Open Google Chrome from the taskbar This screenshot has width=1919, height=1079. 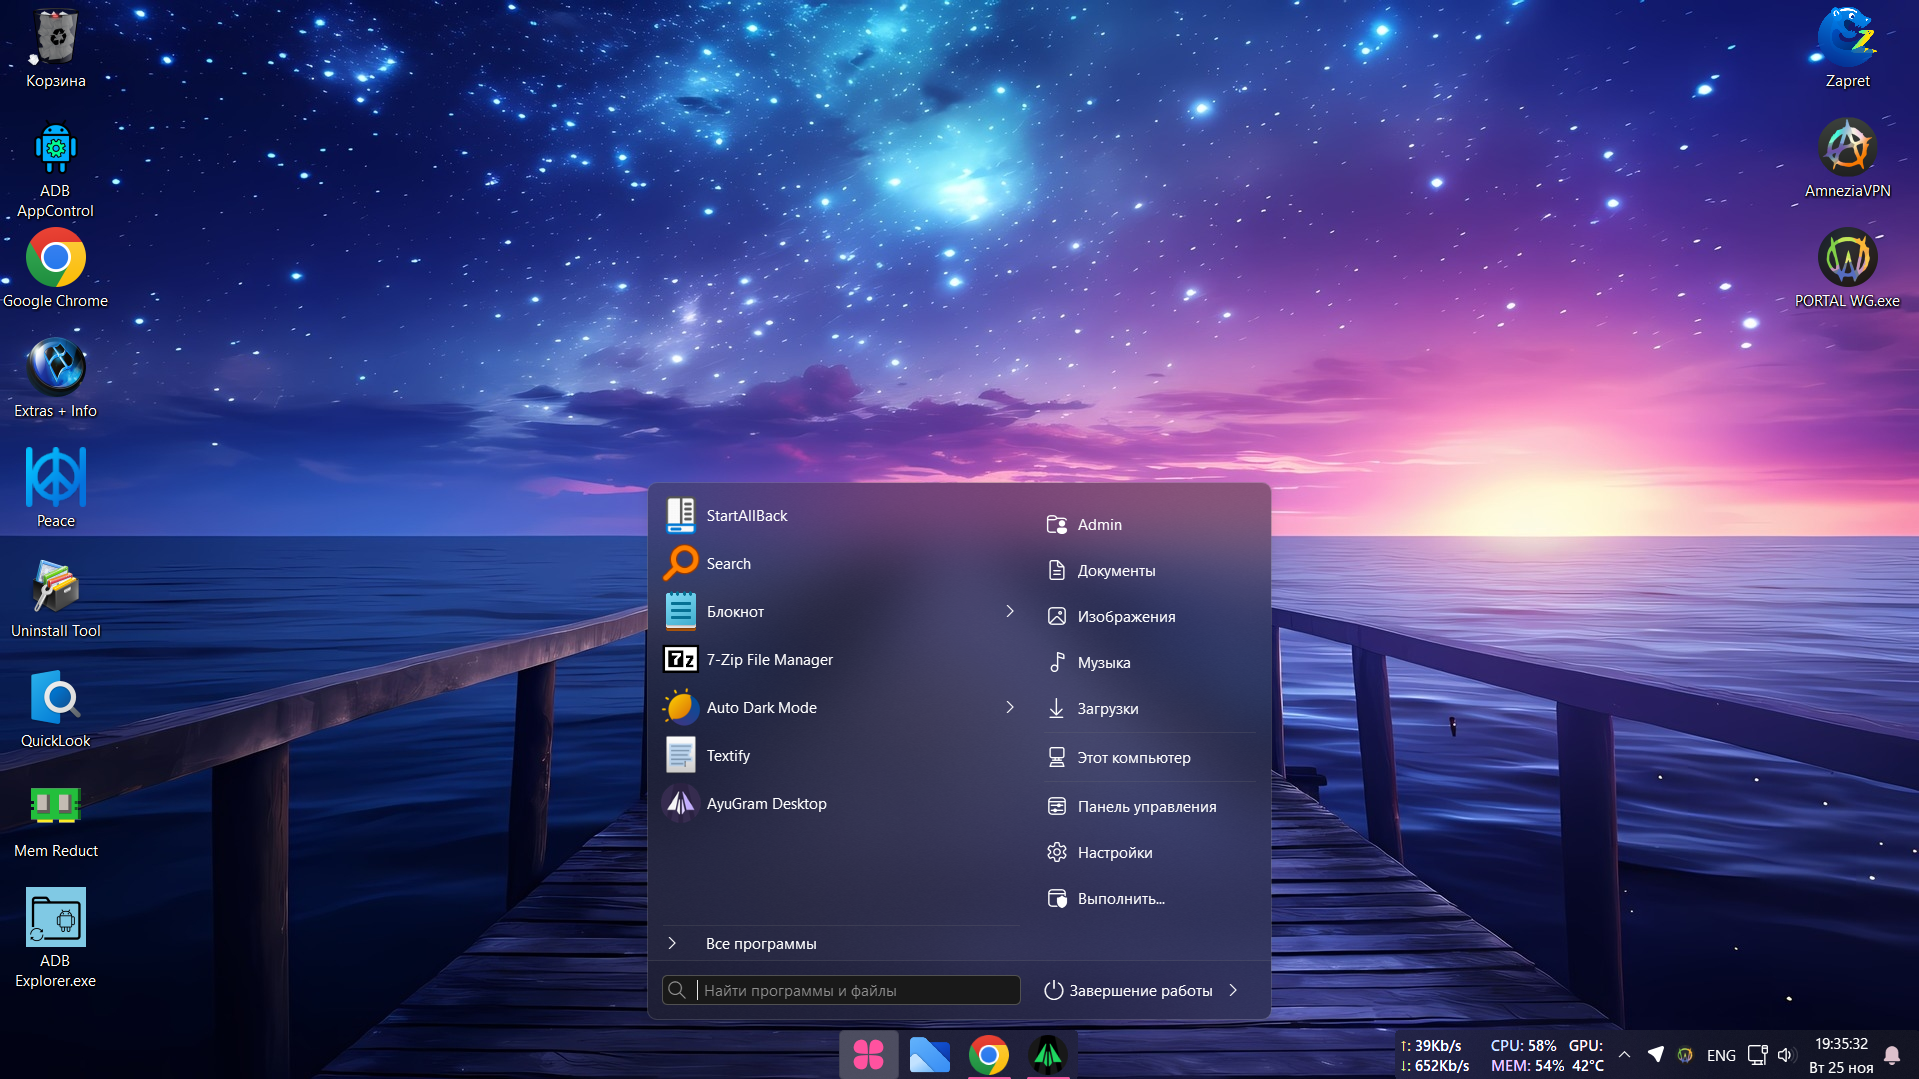988,1055
